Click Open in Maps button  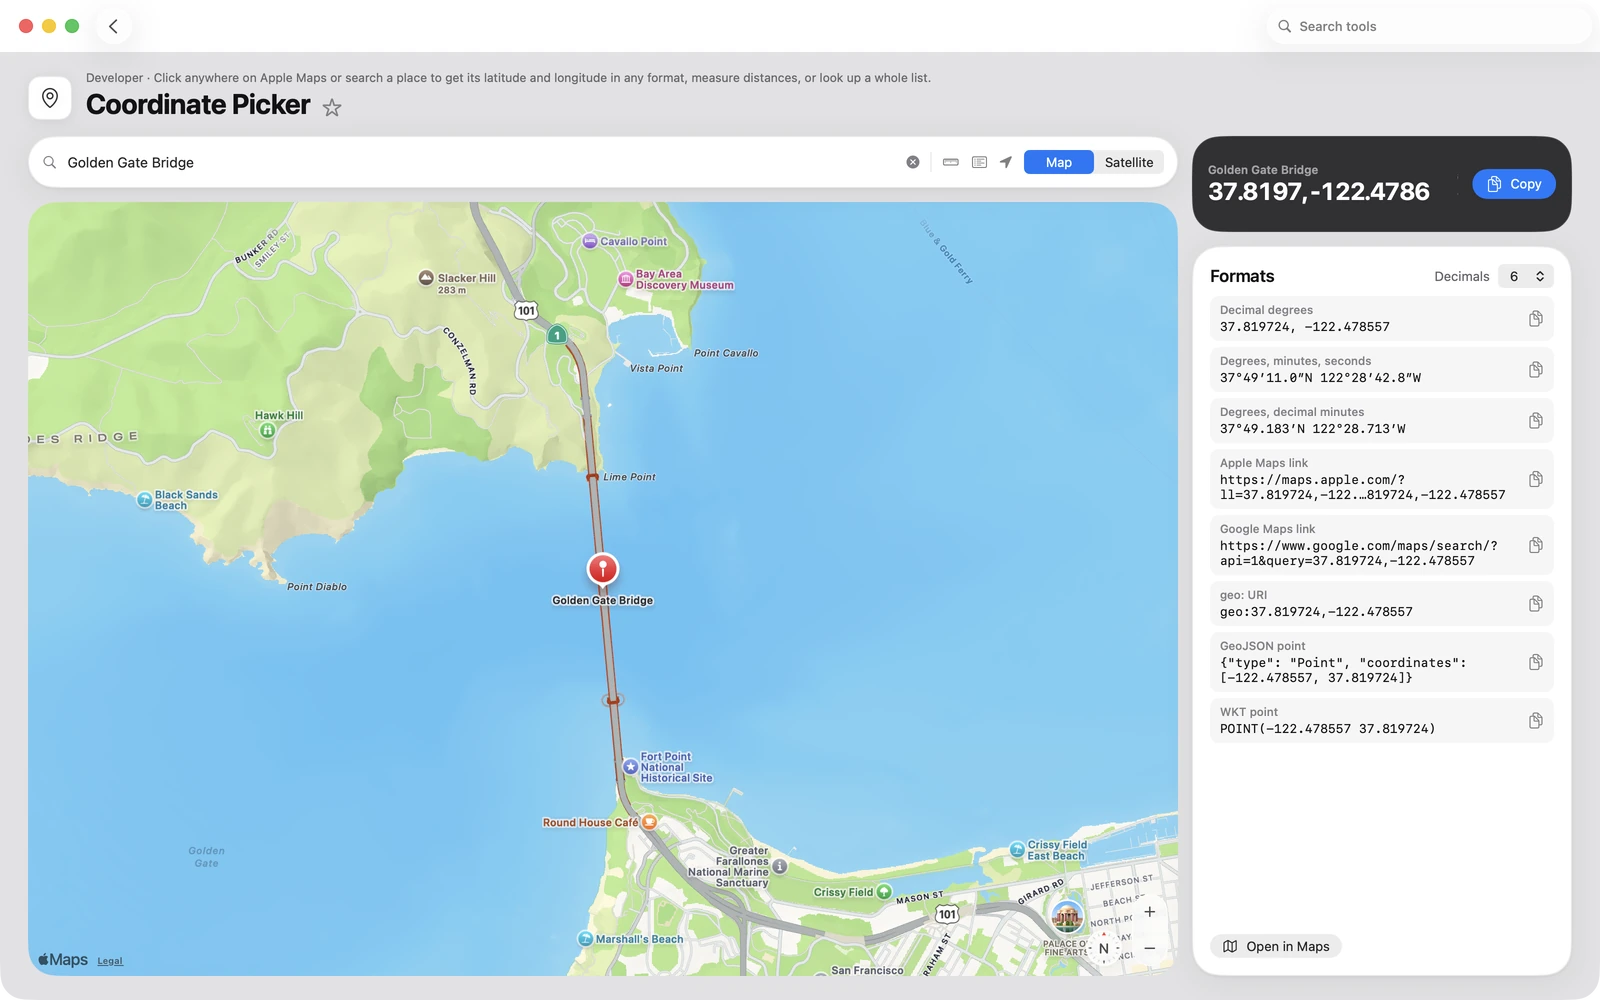[x=1276, y=946]
